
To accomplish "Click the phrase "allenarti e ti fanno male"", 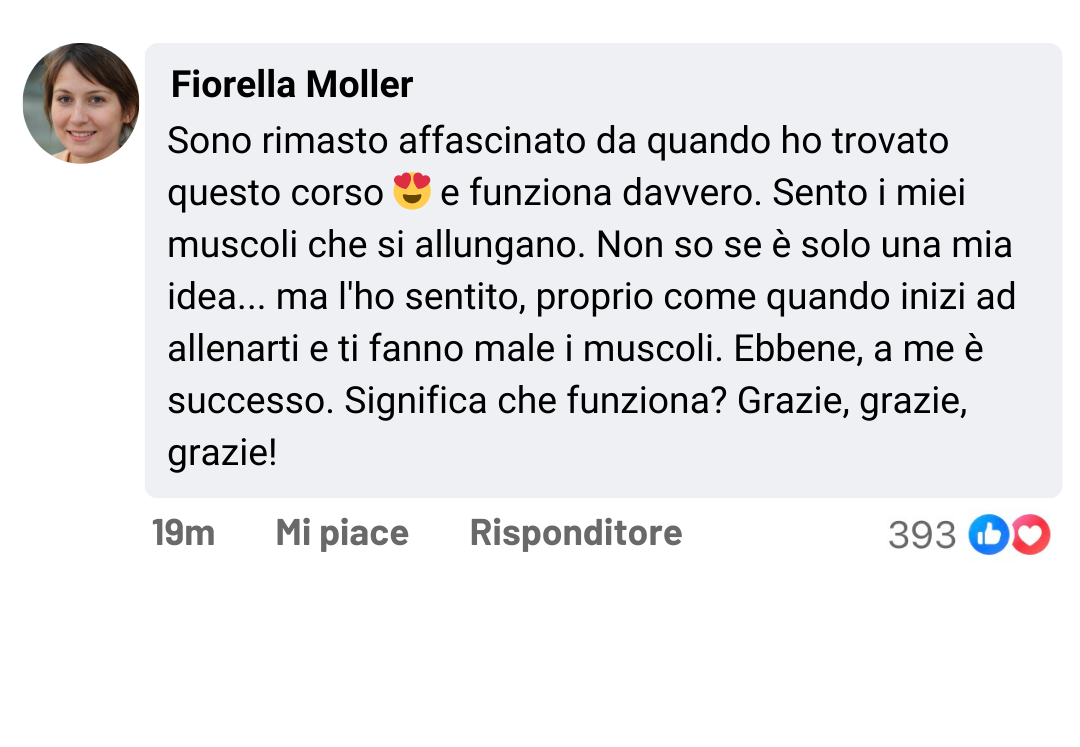I will (365, 349).
